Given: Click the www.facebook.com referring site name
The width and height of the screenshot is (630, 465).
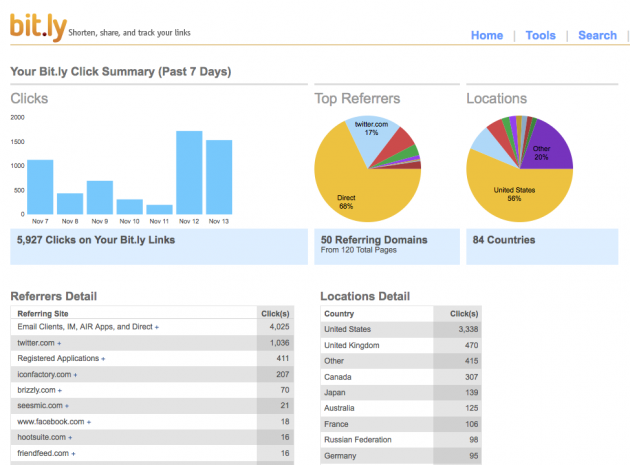Looking at the screenshot, I should click(x=51, y=422).
